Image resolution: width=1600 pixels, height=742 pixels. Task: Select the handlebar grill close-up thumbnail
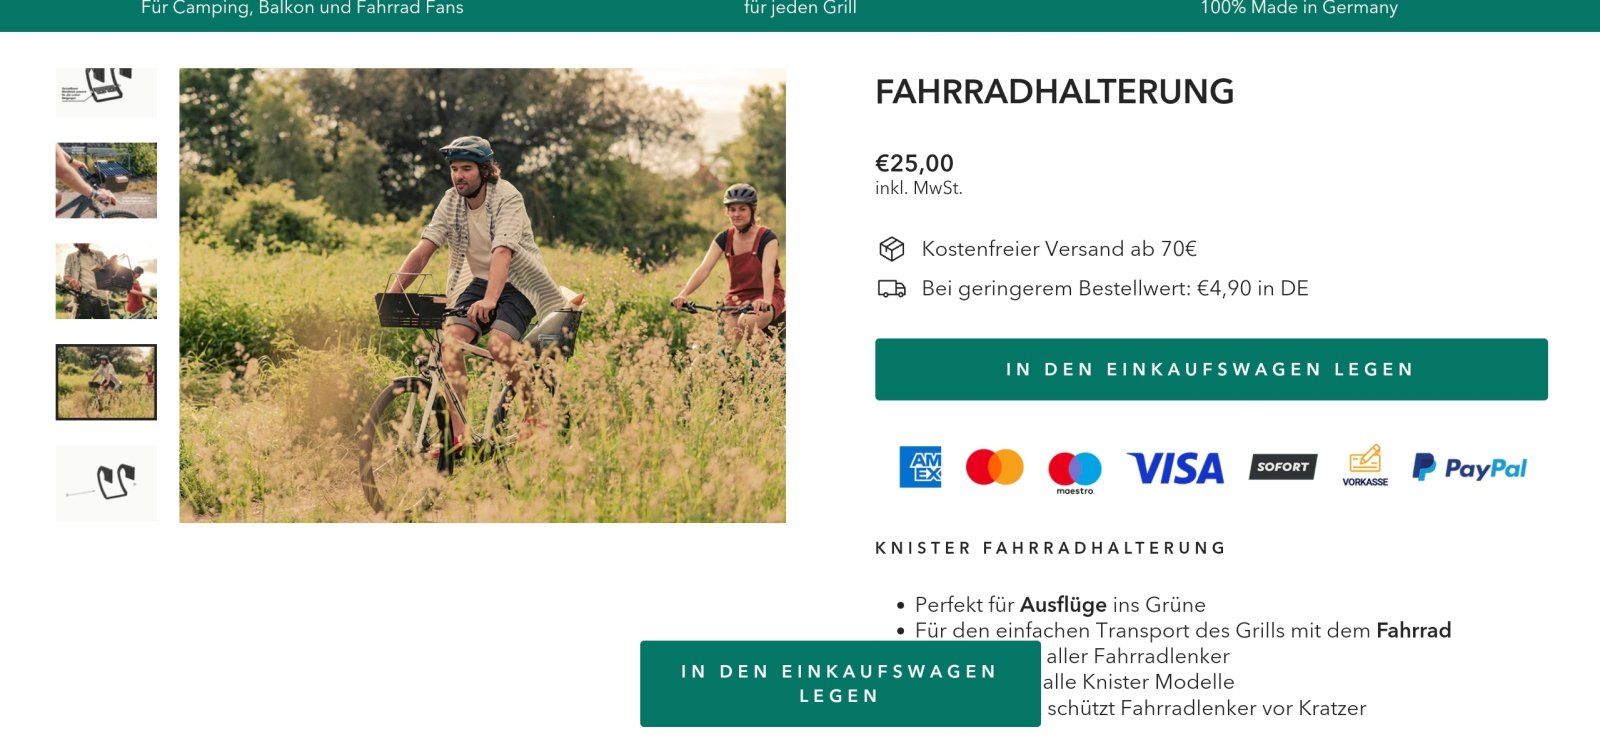[106, 180]
